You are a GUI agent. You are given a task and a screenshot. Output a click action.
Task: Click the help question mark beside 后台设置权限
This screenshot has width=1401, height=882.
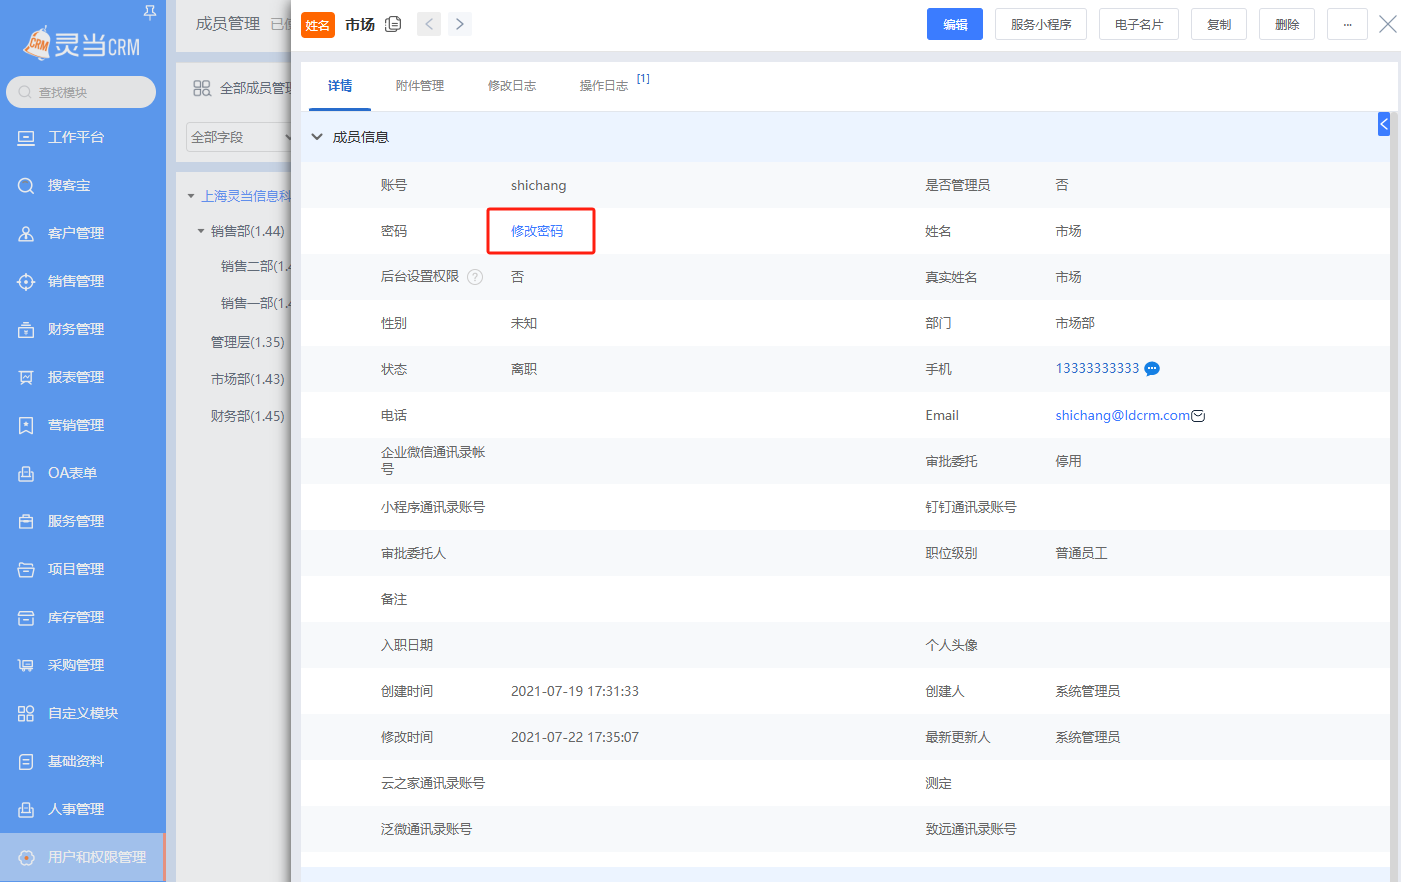[475, 277]
